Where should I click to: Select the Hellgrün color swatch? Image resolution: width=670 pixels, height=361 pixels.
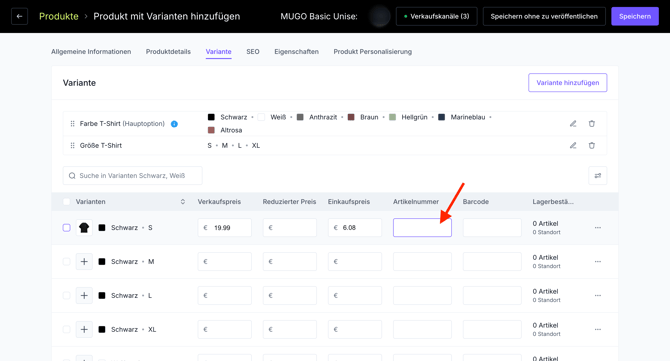[392, 117]
